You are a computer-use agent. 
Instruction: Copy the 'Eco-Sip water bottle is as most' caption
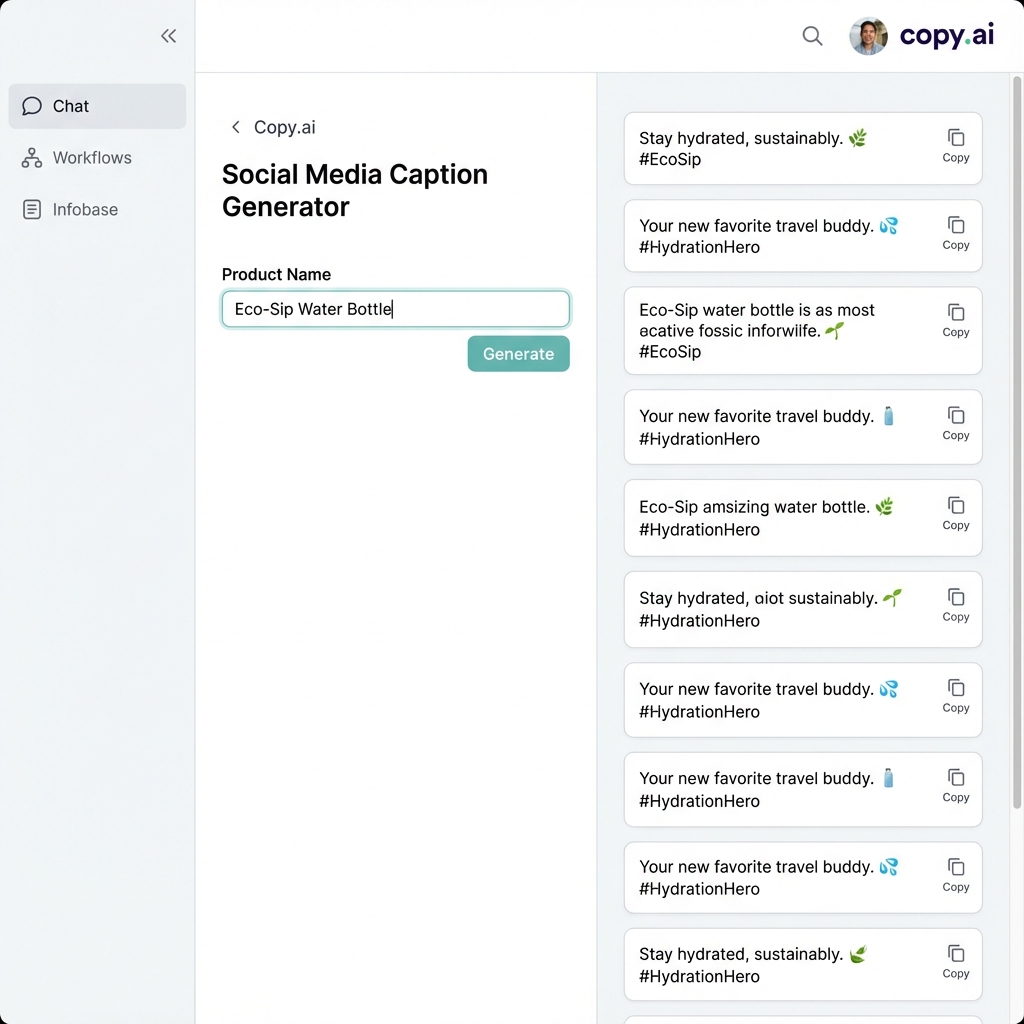[x=955, y=319]
